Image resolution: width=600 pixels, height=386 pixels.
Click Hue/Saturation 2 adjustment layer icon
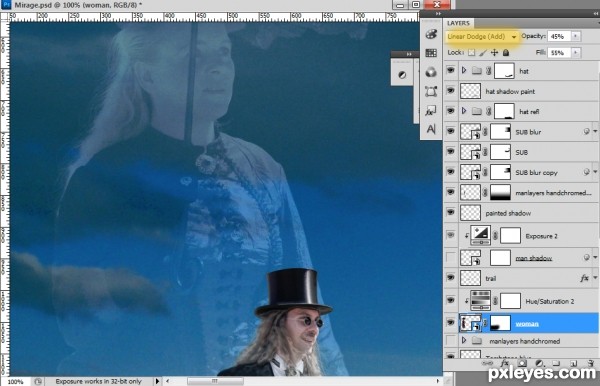480,301
